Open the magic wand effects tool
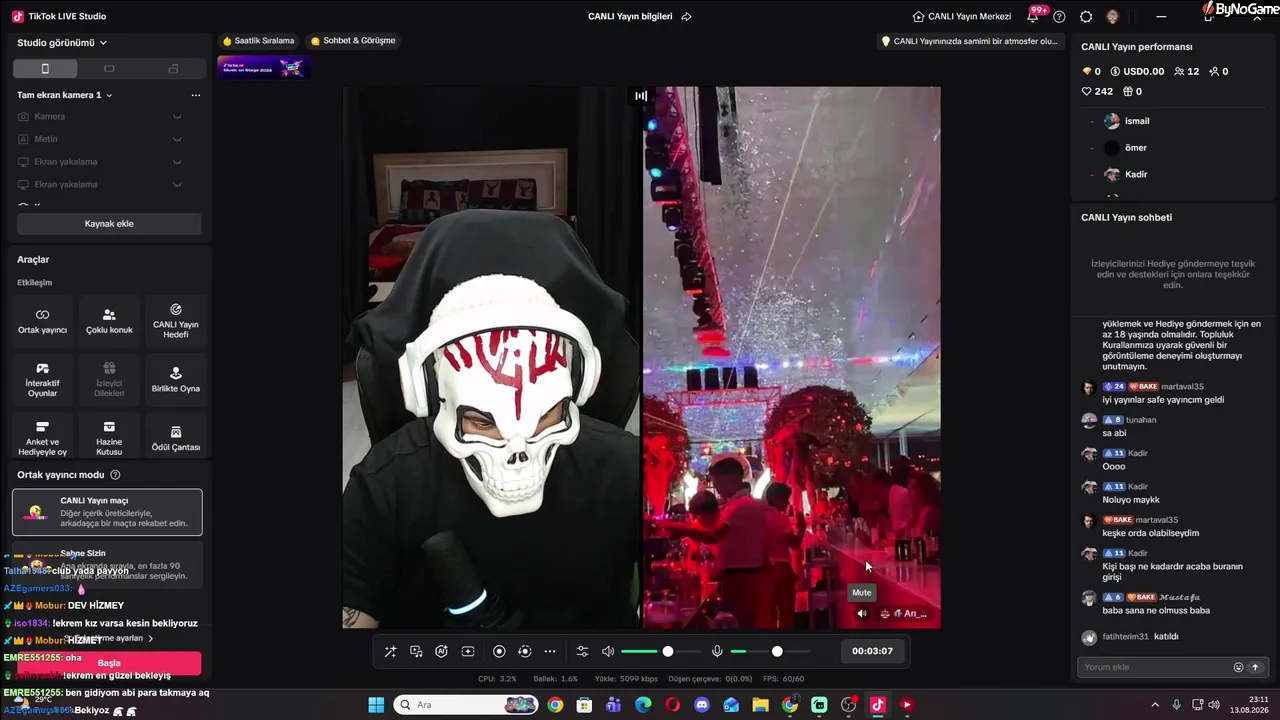This screenshot has width=1280, height=720. coord(390,651)
